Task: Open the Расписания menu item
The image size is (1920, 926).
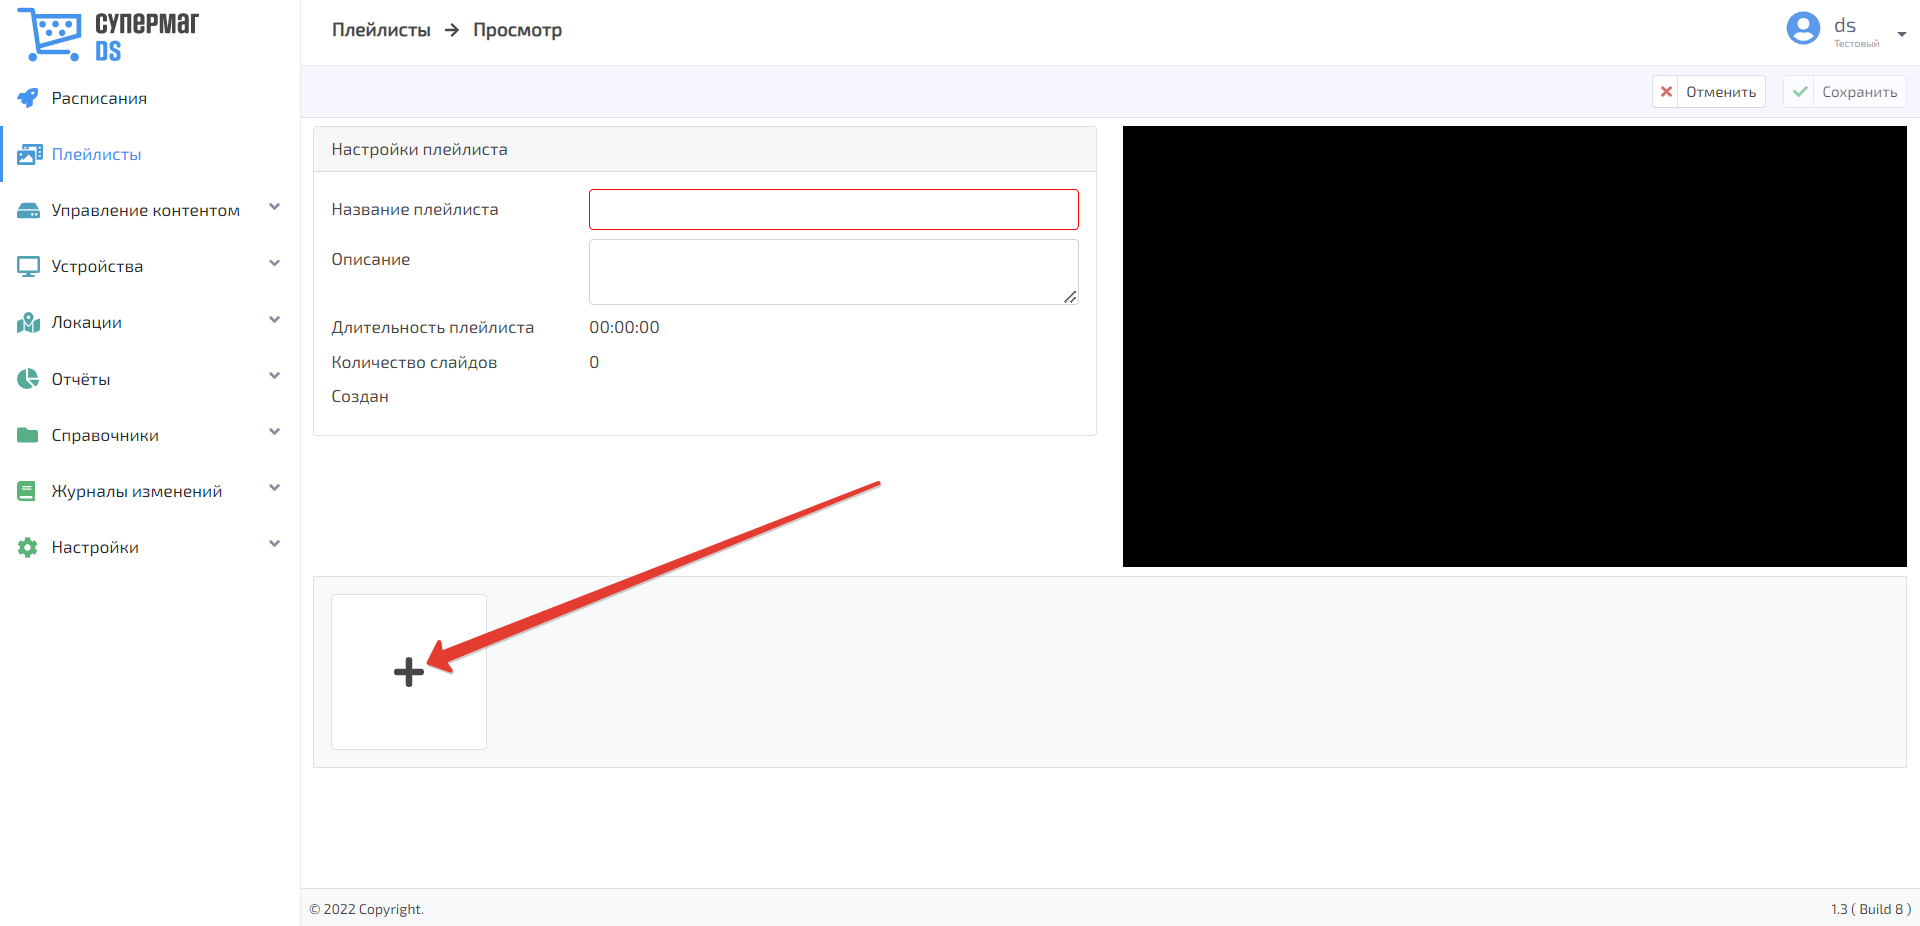Action: pos(99,98)
